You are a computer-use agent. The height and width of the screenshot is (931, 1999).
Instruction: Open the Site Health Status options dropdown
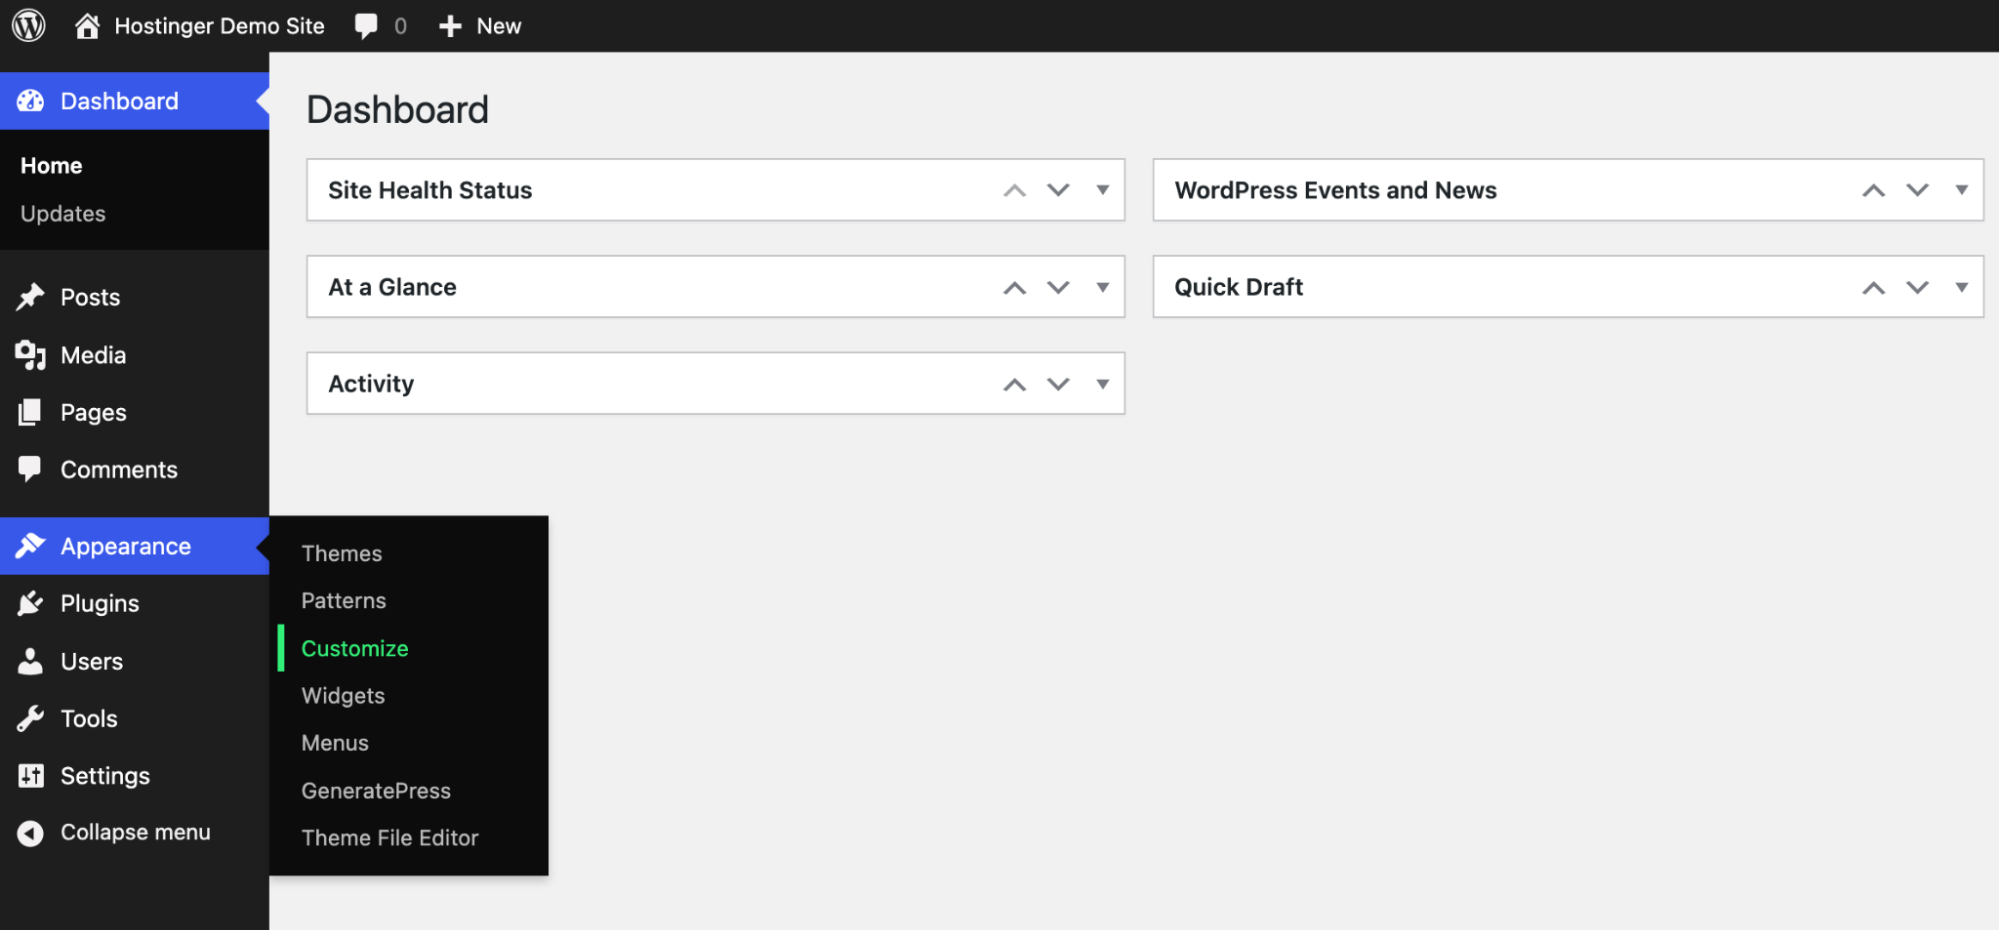(1103, 190)
